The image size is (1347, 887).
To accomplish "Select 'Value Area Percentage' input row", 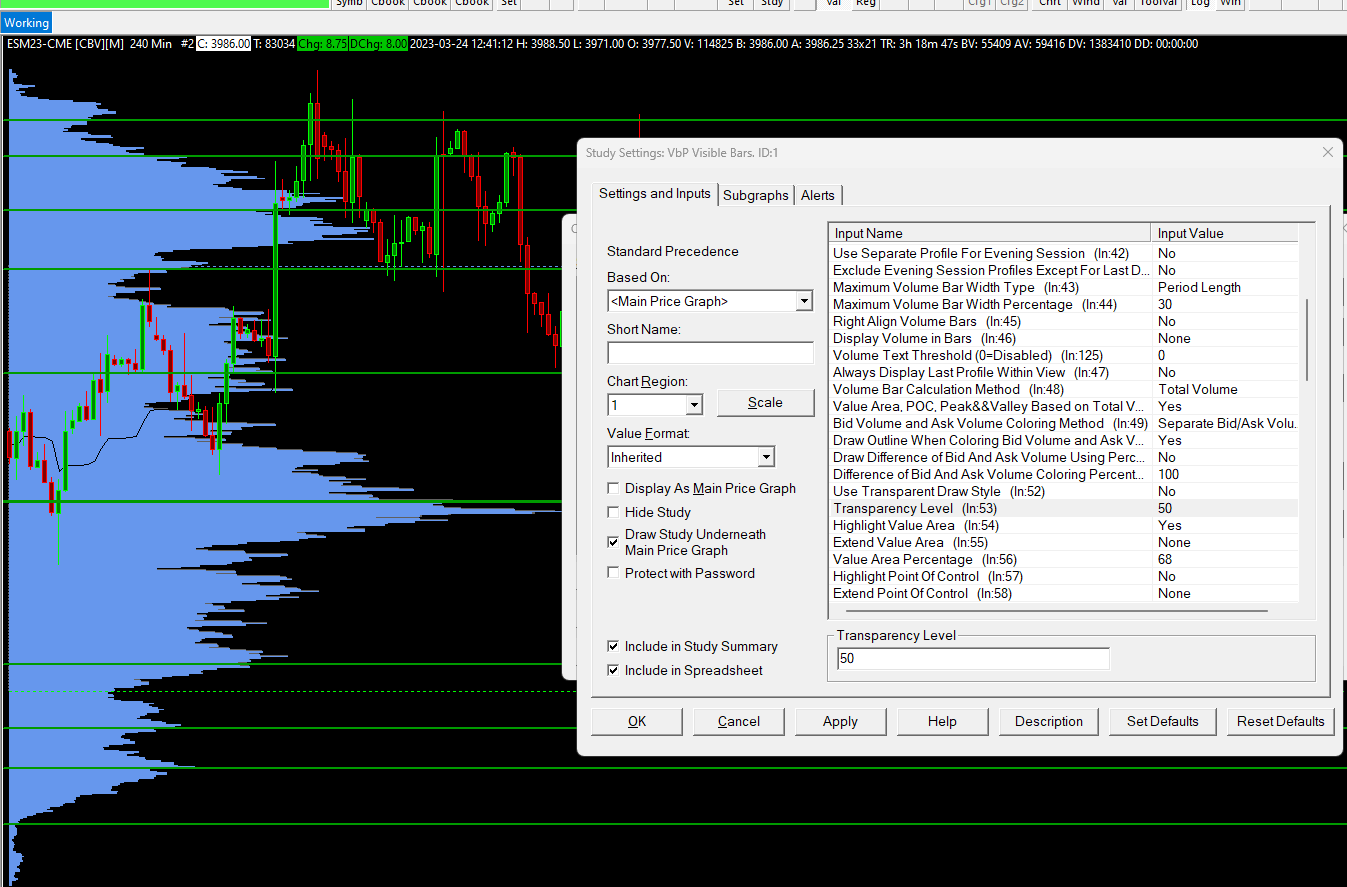I will point(1064,559).
